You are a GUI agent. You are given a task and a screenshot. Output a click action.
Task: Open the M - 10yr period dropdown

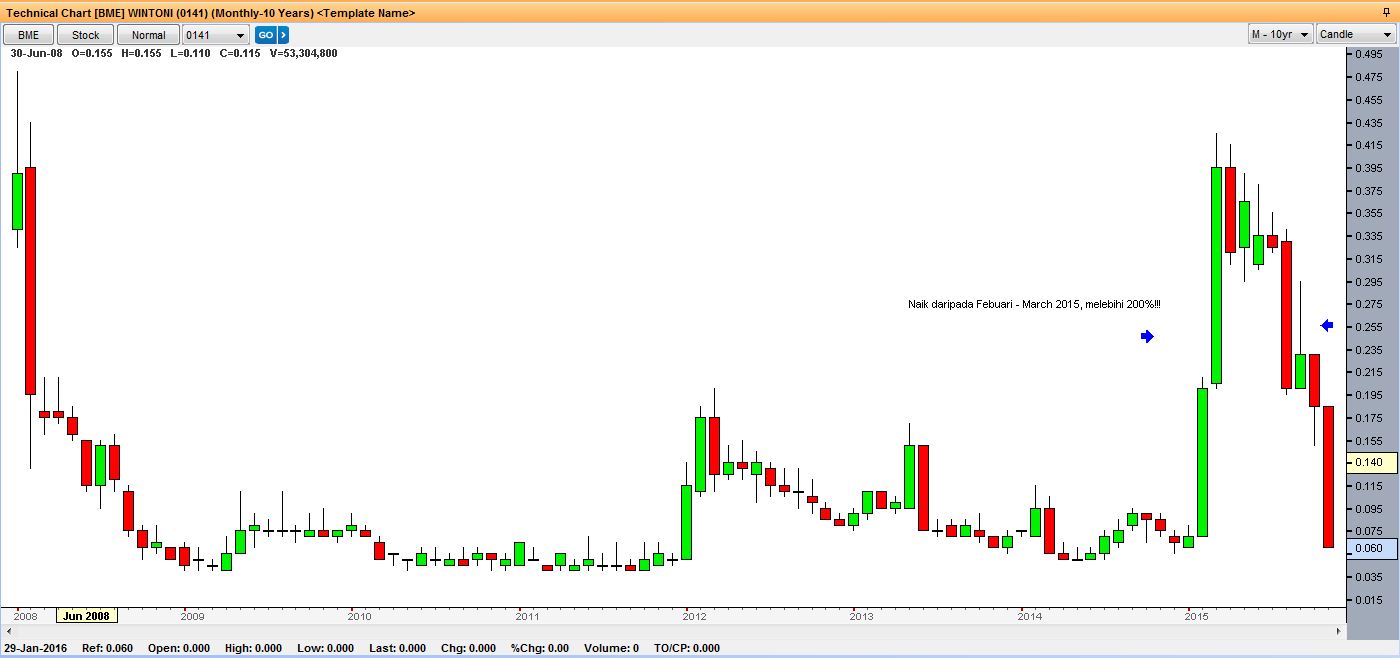click(x=1280, y=34)
